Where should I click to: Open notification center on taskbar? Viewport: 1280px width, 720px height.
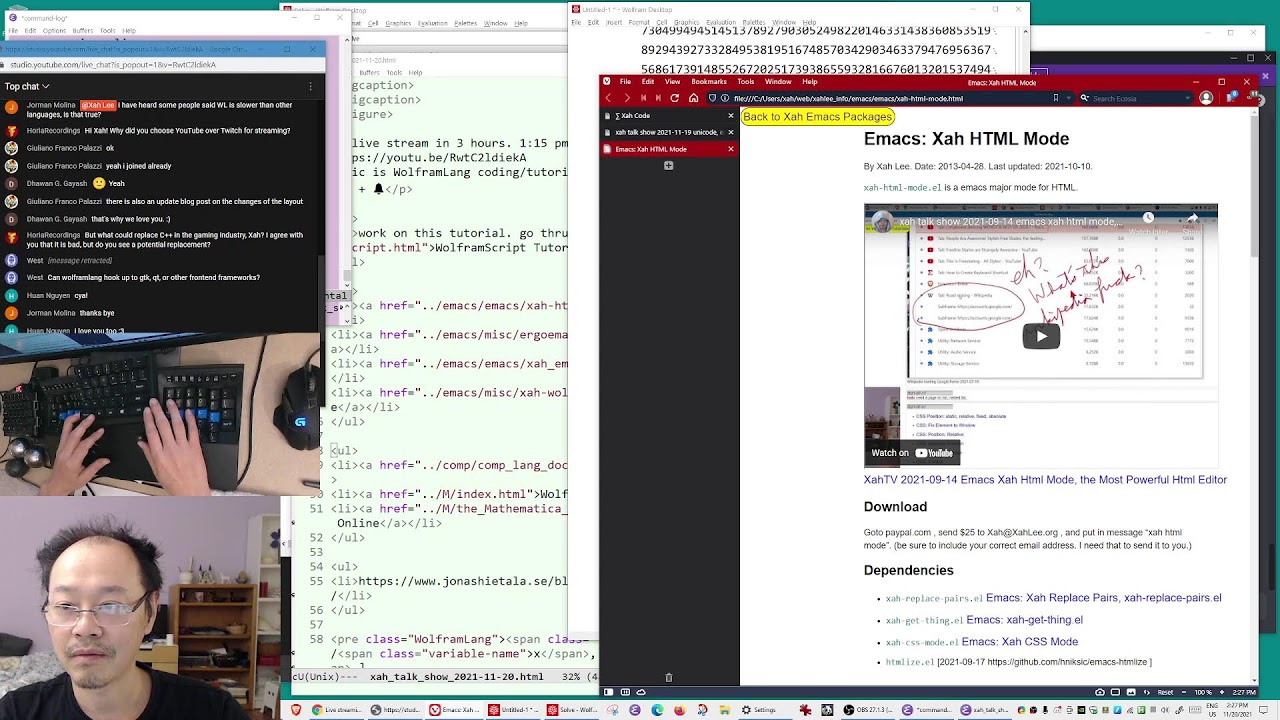(x=1263, y=710)
